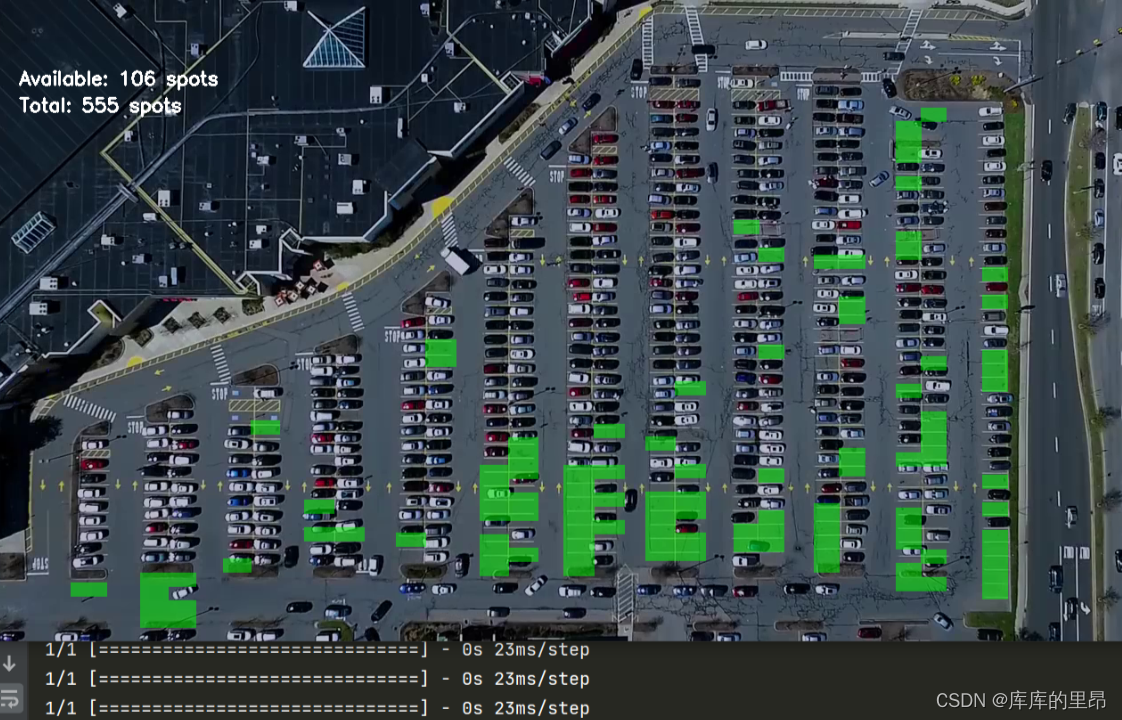This screenshot has height=720, width=1122.
Task: Click the 'Available: 106 spots' overlay text
Action: (x=118, y=79)
